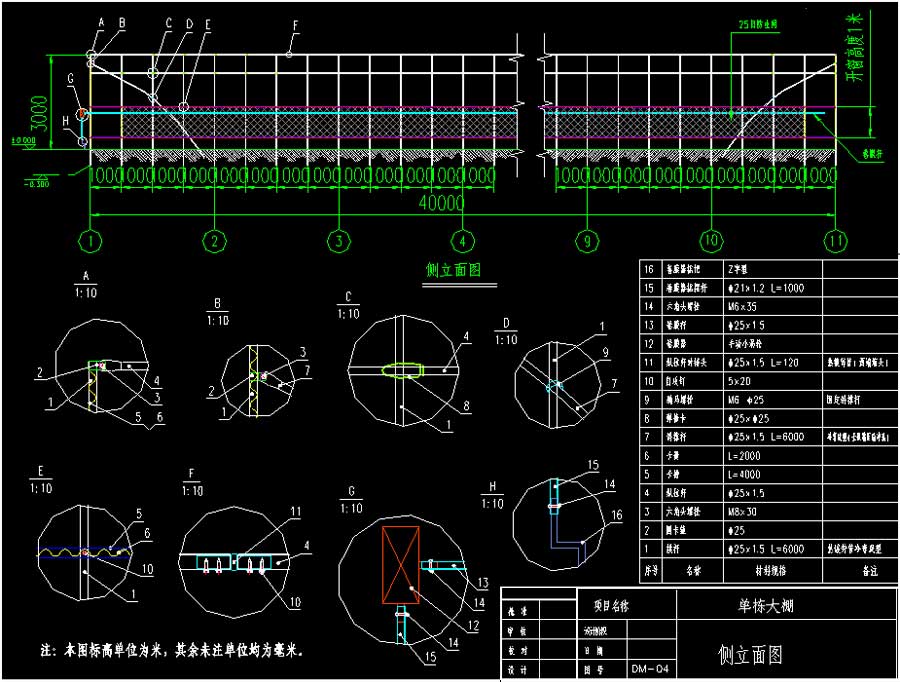Click the green axis bubble numbered 2
The image size is (900, 682).
215,241
